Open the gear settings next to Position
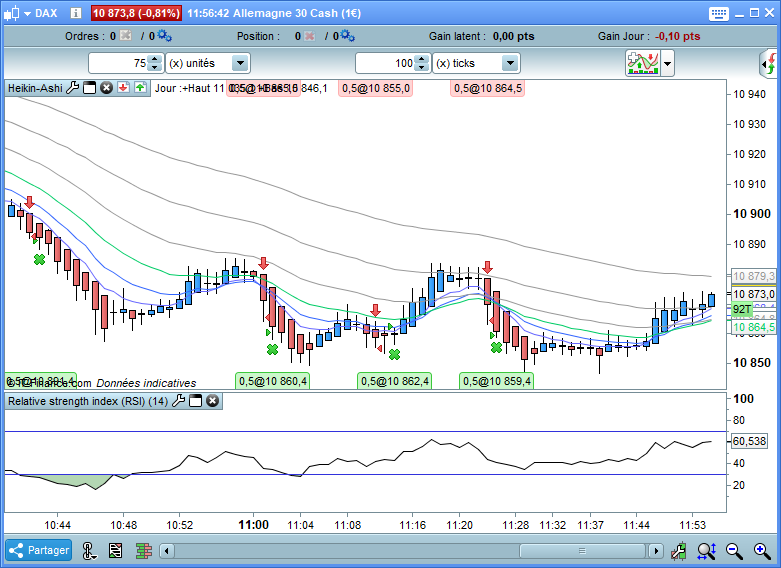 click(x=348, y=36)
